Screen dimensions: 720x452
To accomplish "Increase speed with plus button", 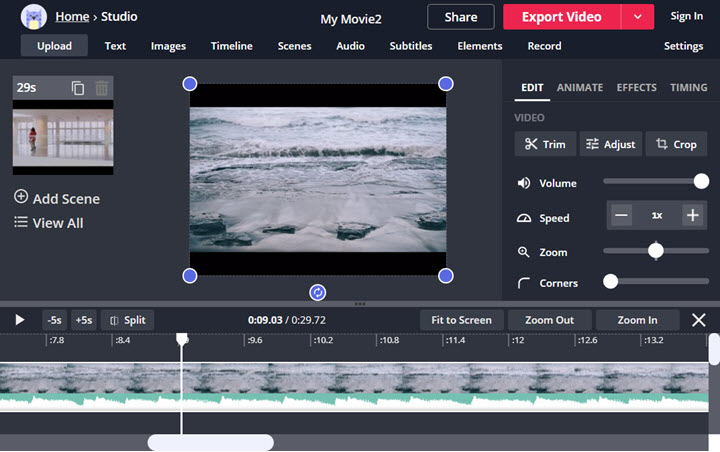I will (692, 215).
